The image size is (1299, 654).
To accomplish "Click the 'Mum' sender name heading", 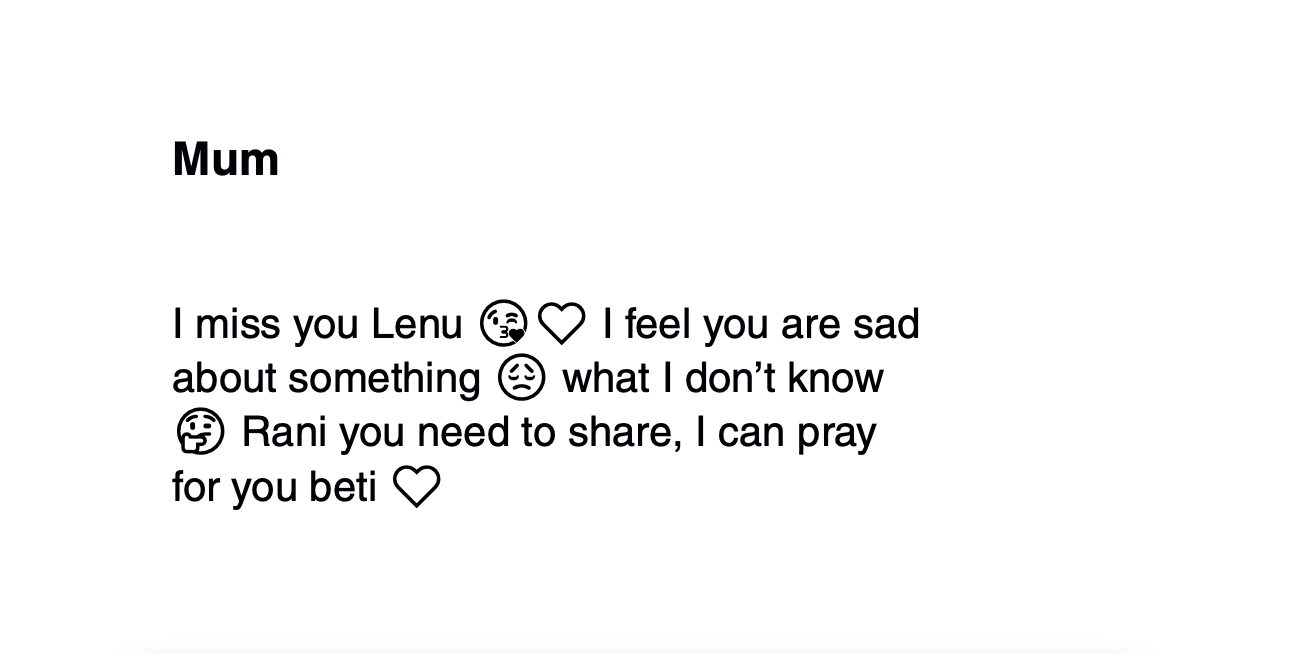I will click(225, 160).
